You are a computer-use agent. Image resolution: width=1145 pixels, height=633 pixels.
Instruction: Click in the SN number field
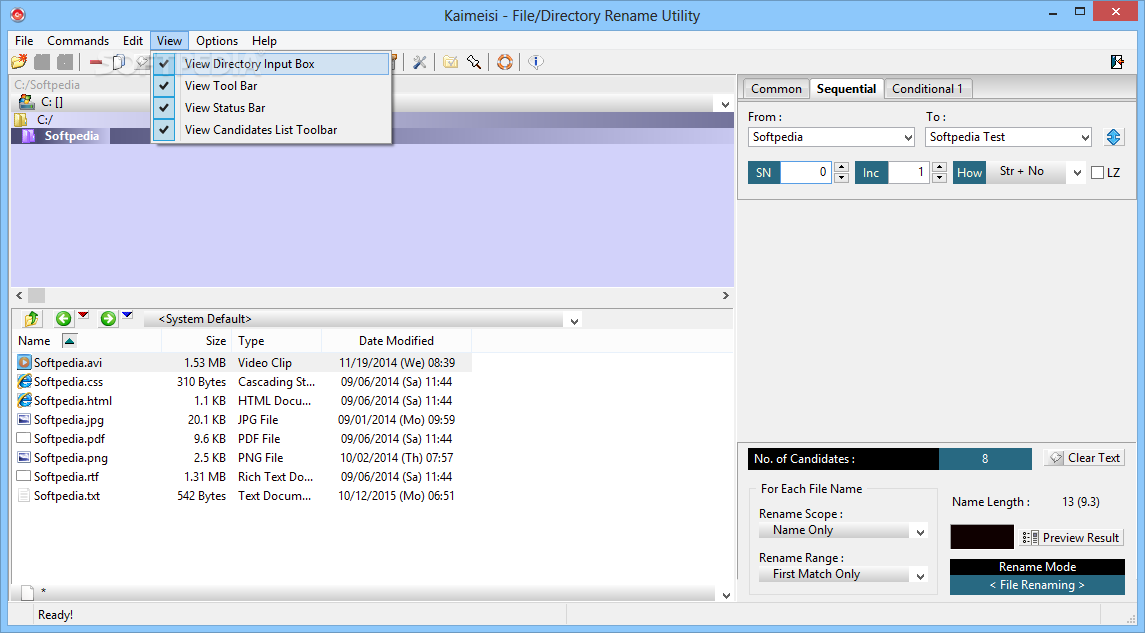pos(805,172)
